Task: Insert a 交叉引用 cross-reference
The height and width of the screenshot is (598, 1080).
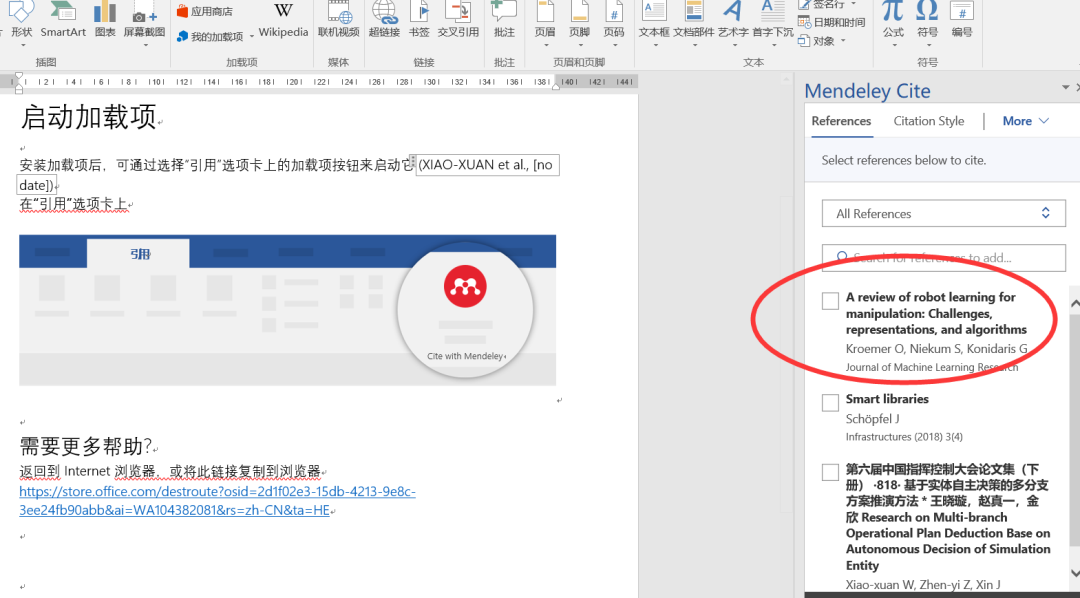Action: (x=458, y=19)
